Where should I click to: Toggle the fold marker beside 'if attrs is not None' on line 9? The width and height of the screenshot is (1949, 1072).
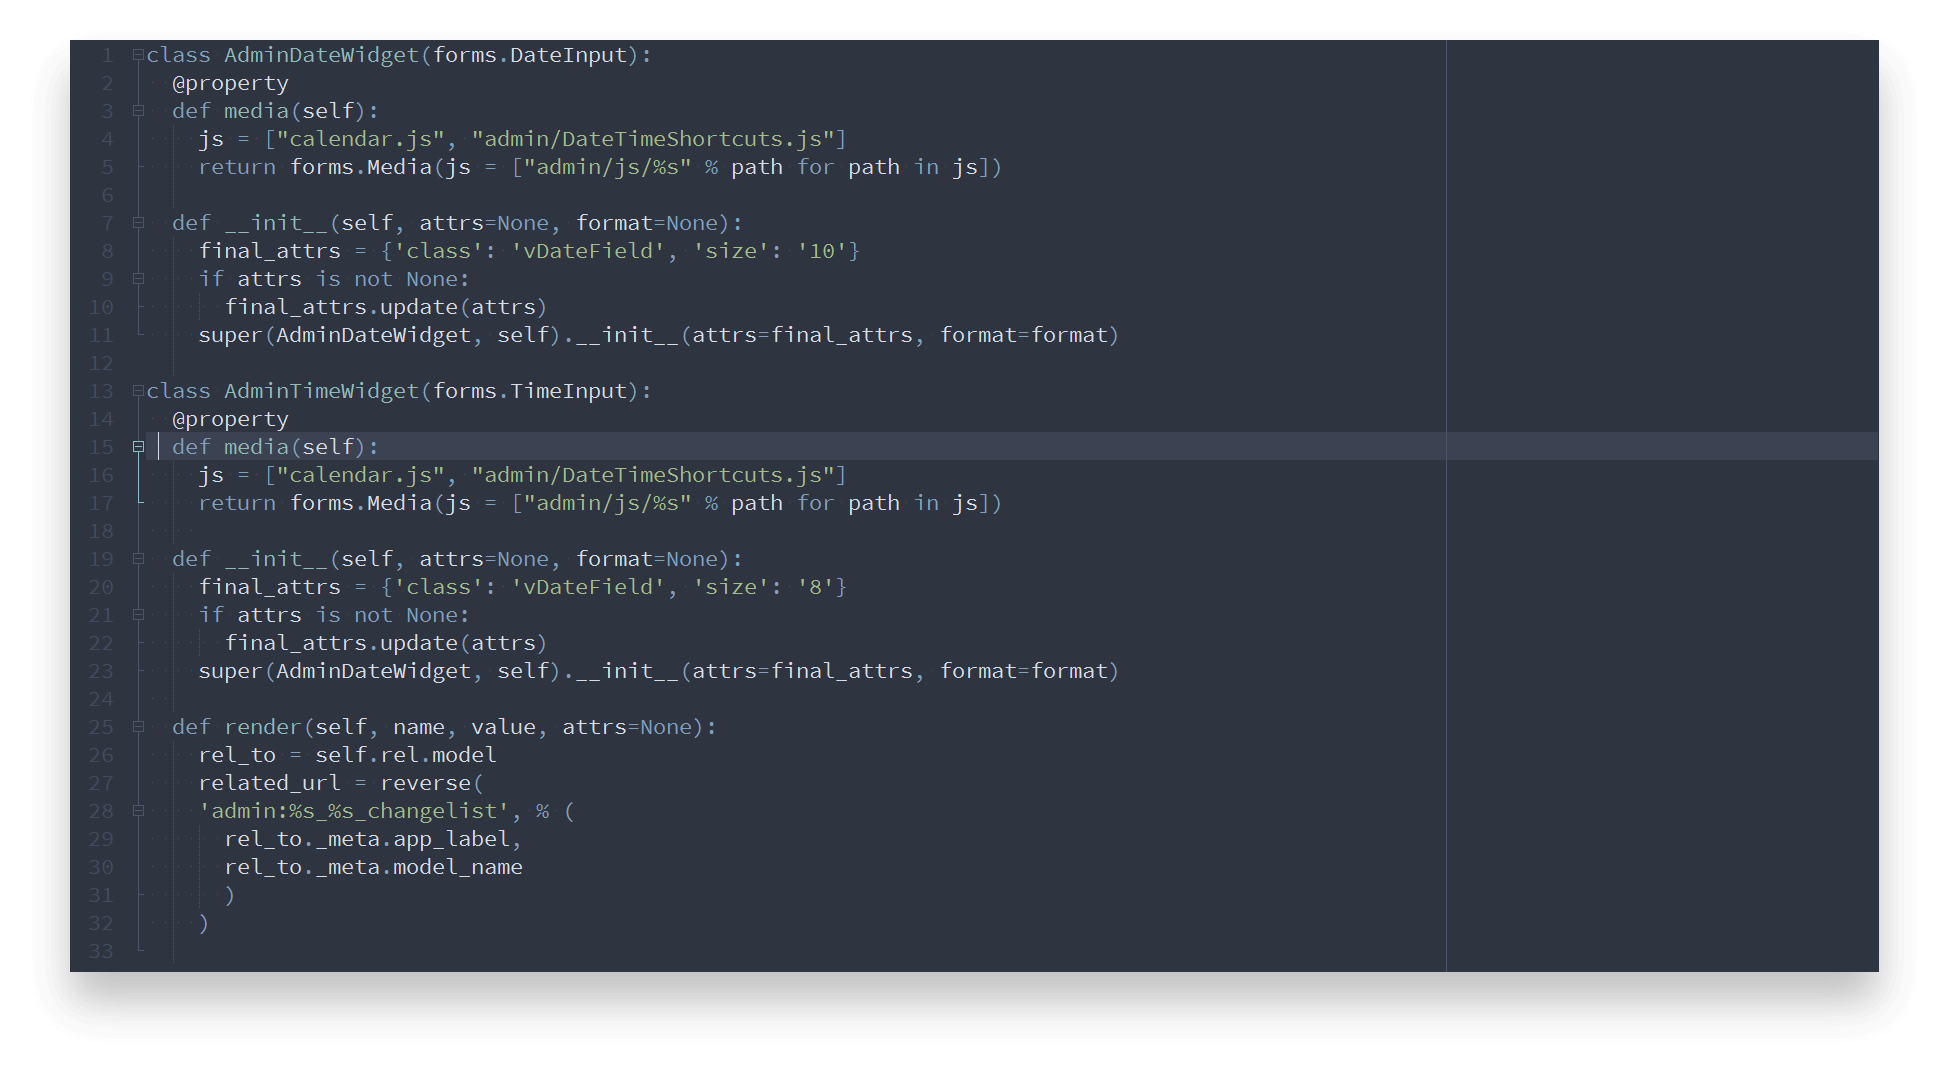click(x=136, y=279)
